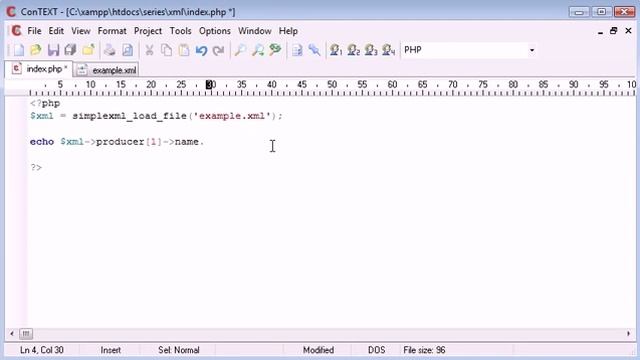Print the document via the printer icon

point(109,50)
